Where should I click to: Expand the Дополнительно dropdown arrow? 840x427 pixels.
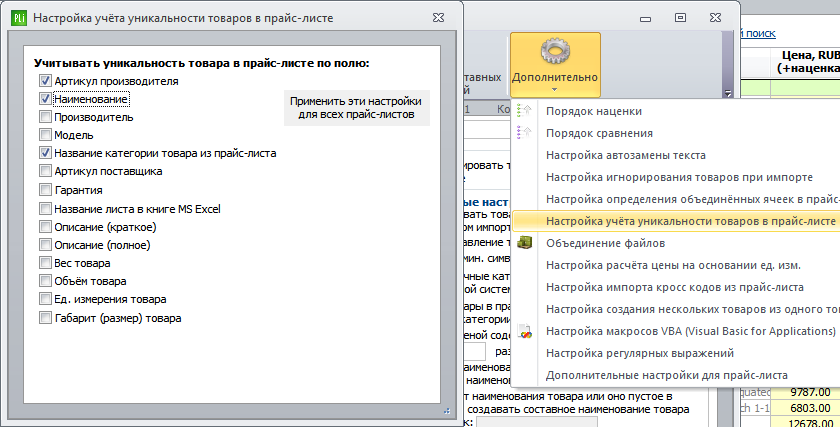pos(555,90)
